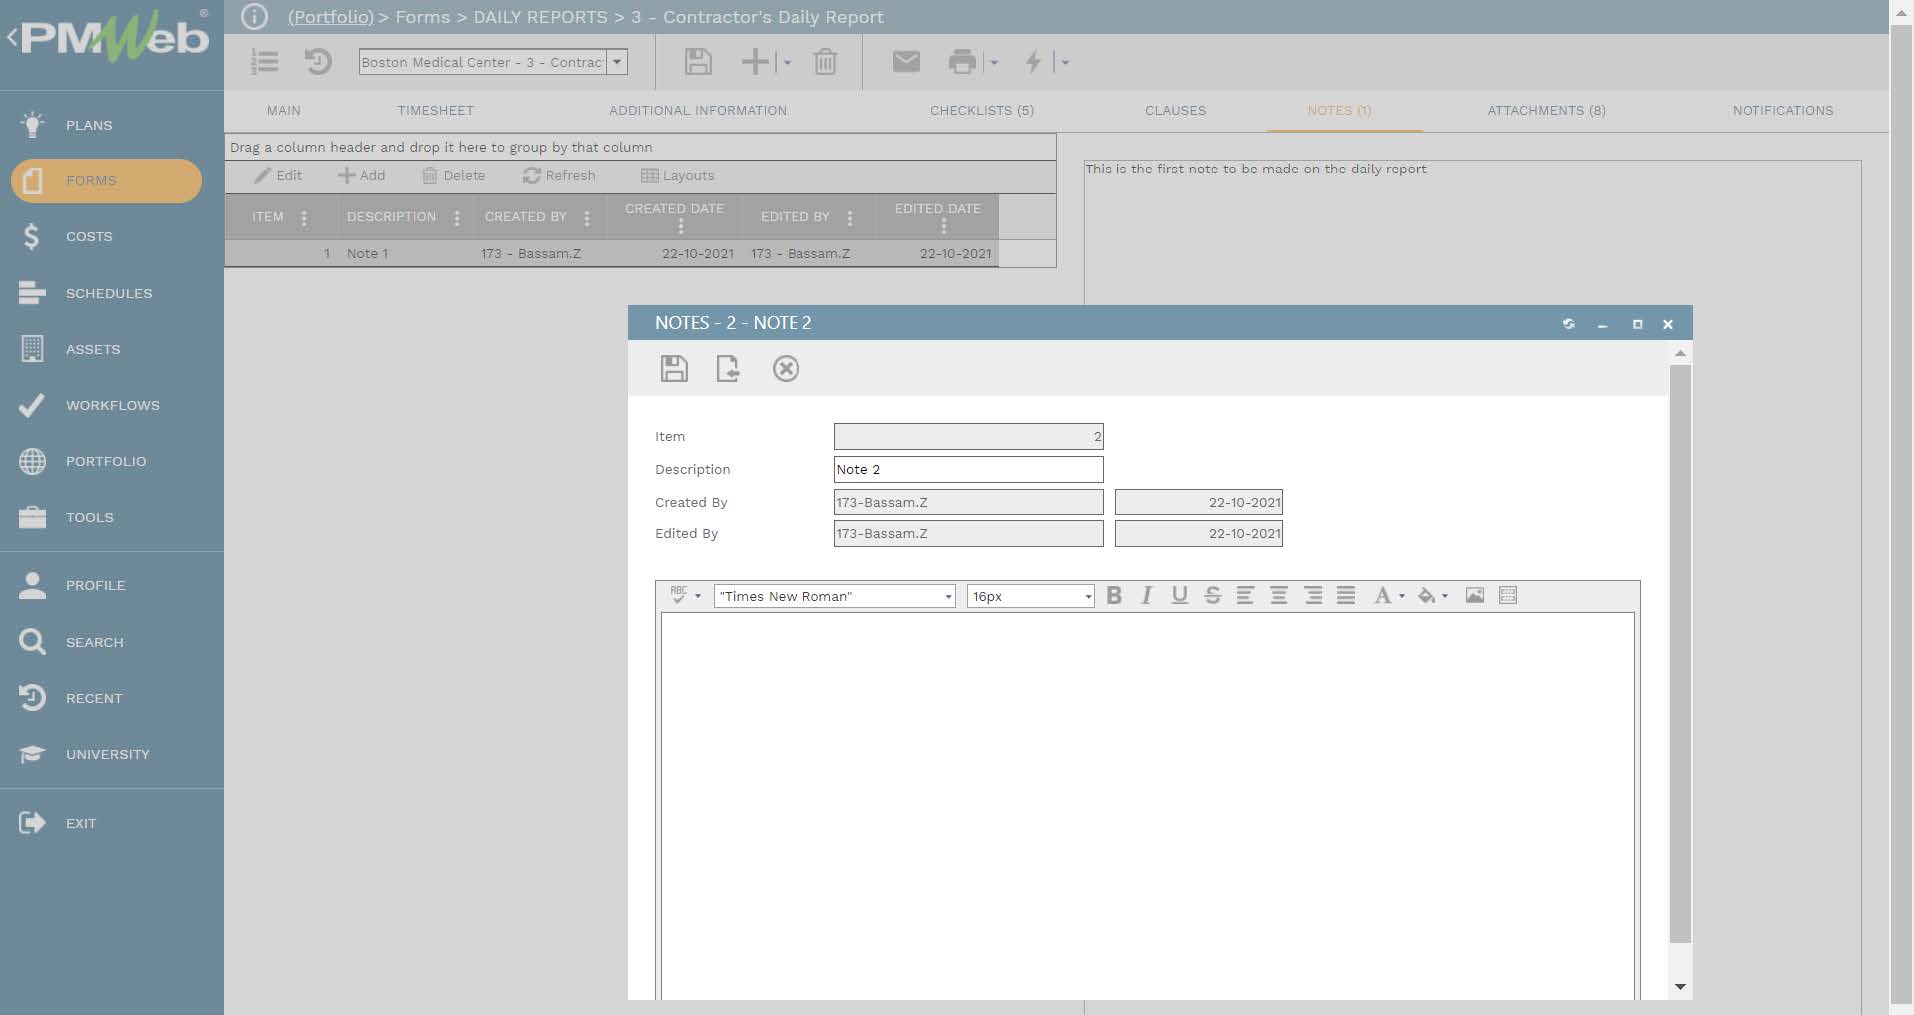Screen dimensions: 1914x1015
Task: Select the Note 1 row in grid
Action: (611, 253)
